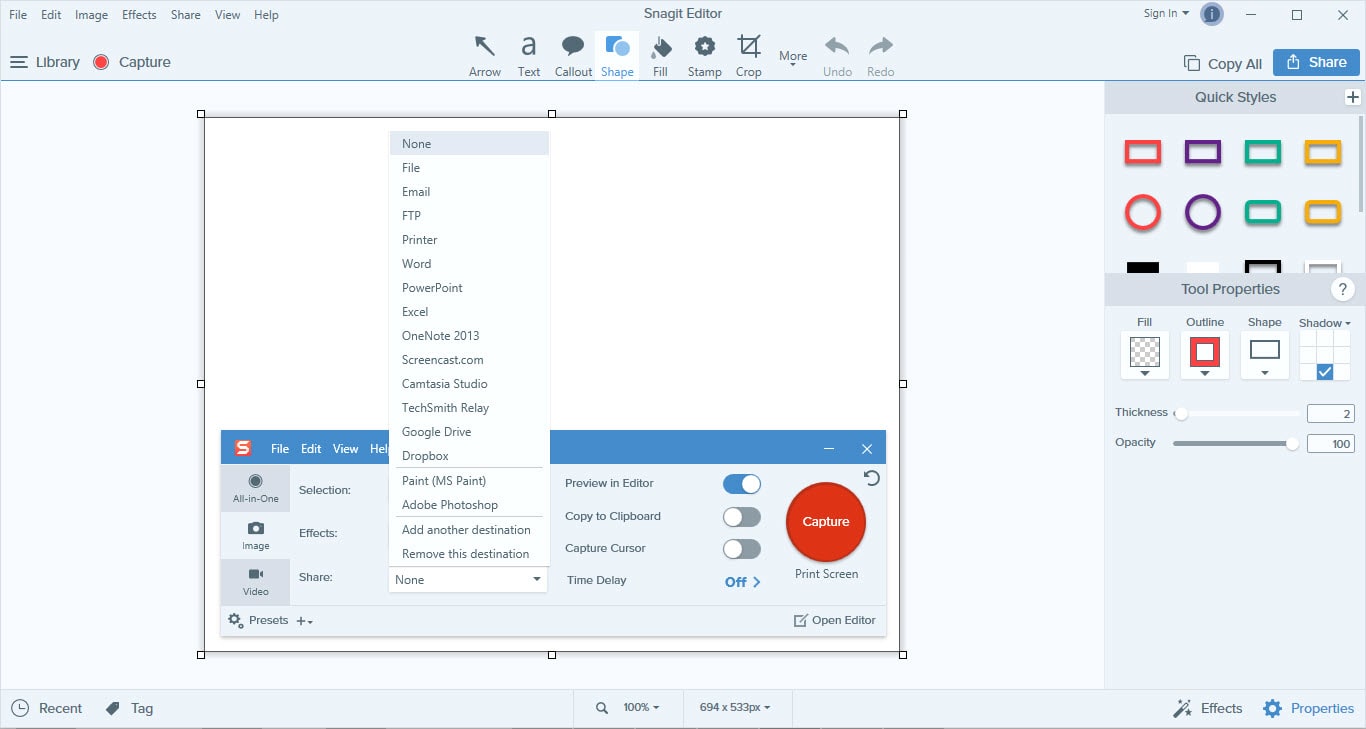Click the Opacity value field
Viewport: 1366px width, 729px height.
click(1331, 444)
